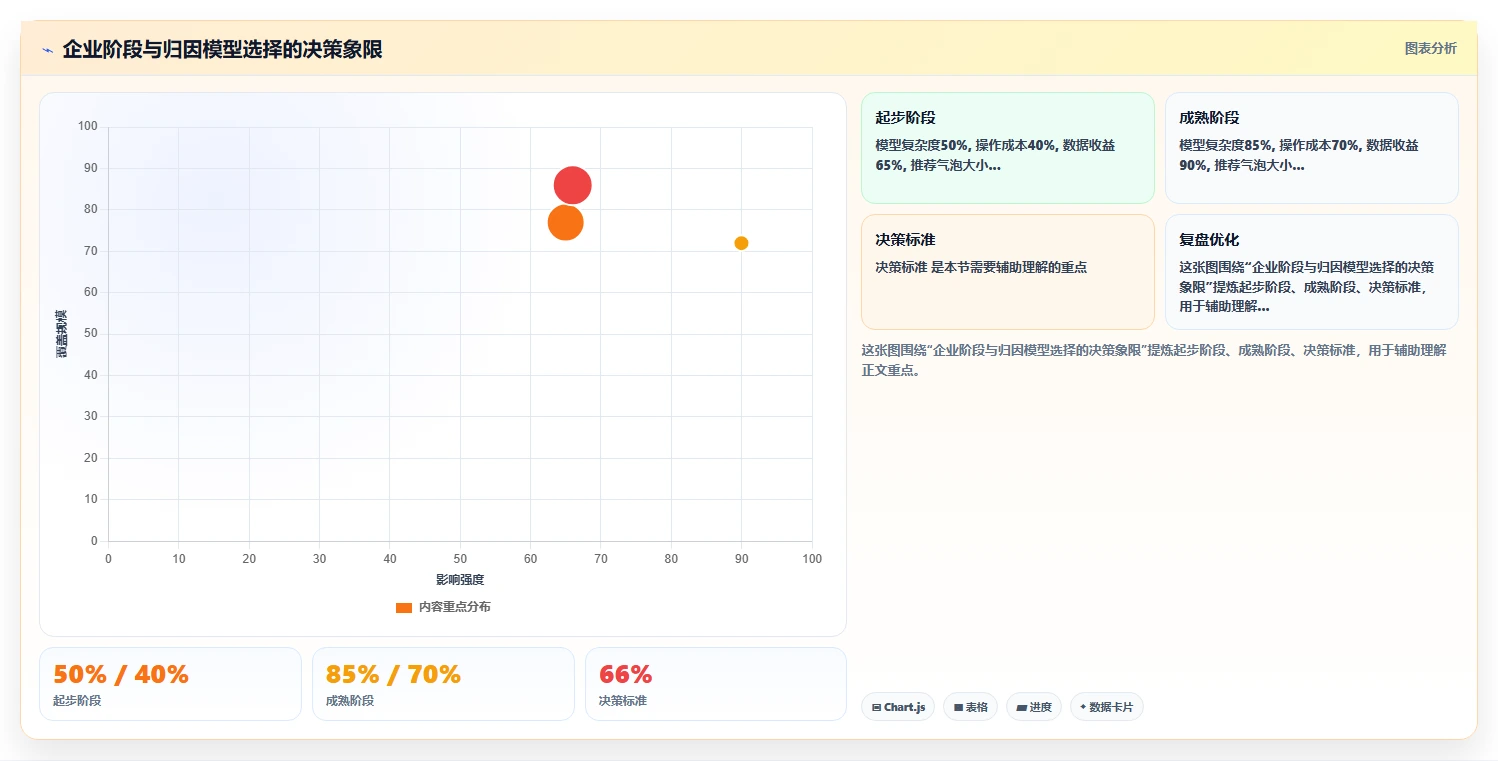1498x761 pixels.
Task: Open the 决策标准 info card
Action: [x=1008, y=272]
